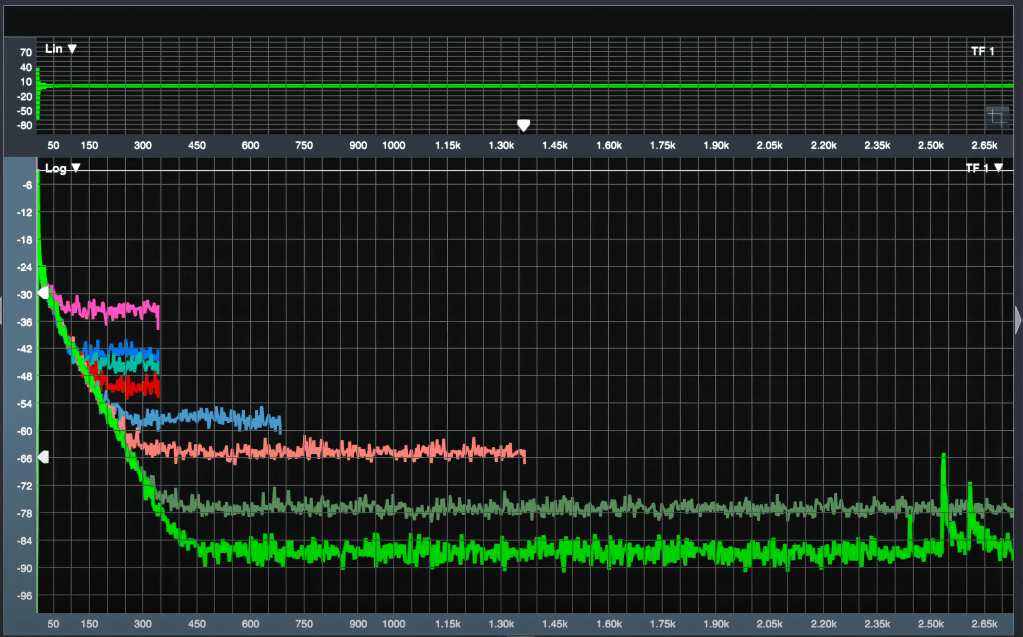Expand the side panel with right-edge arrow
The image size is (1023, 637).
click(1017, 319)
